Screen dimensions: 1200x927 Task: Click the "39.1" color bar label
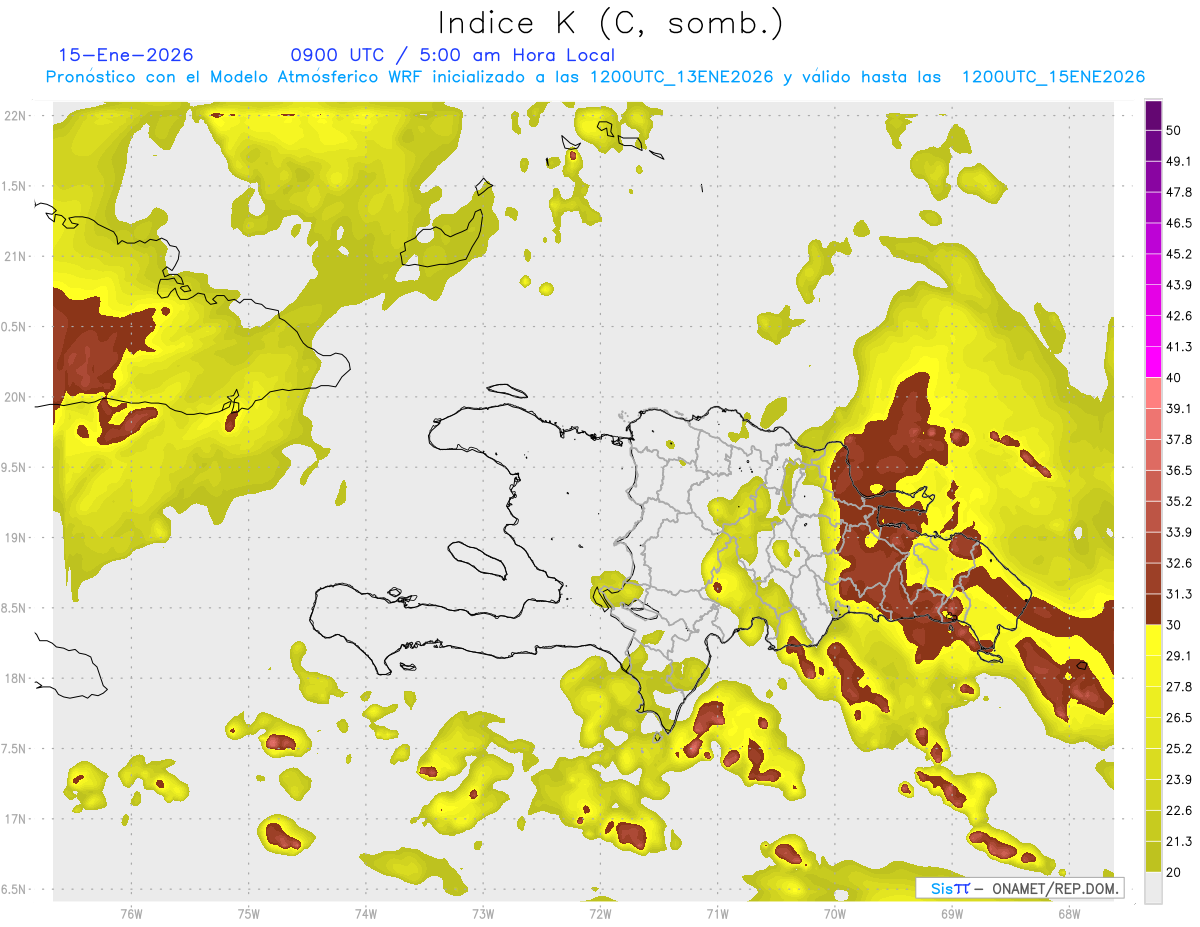pyautogui.click(x=1179, y=409)
